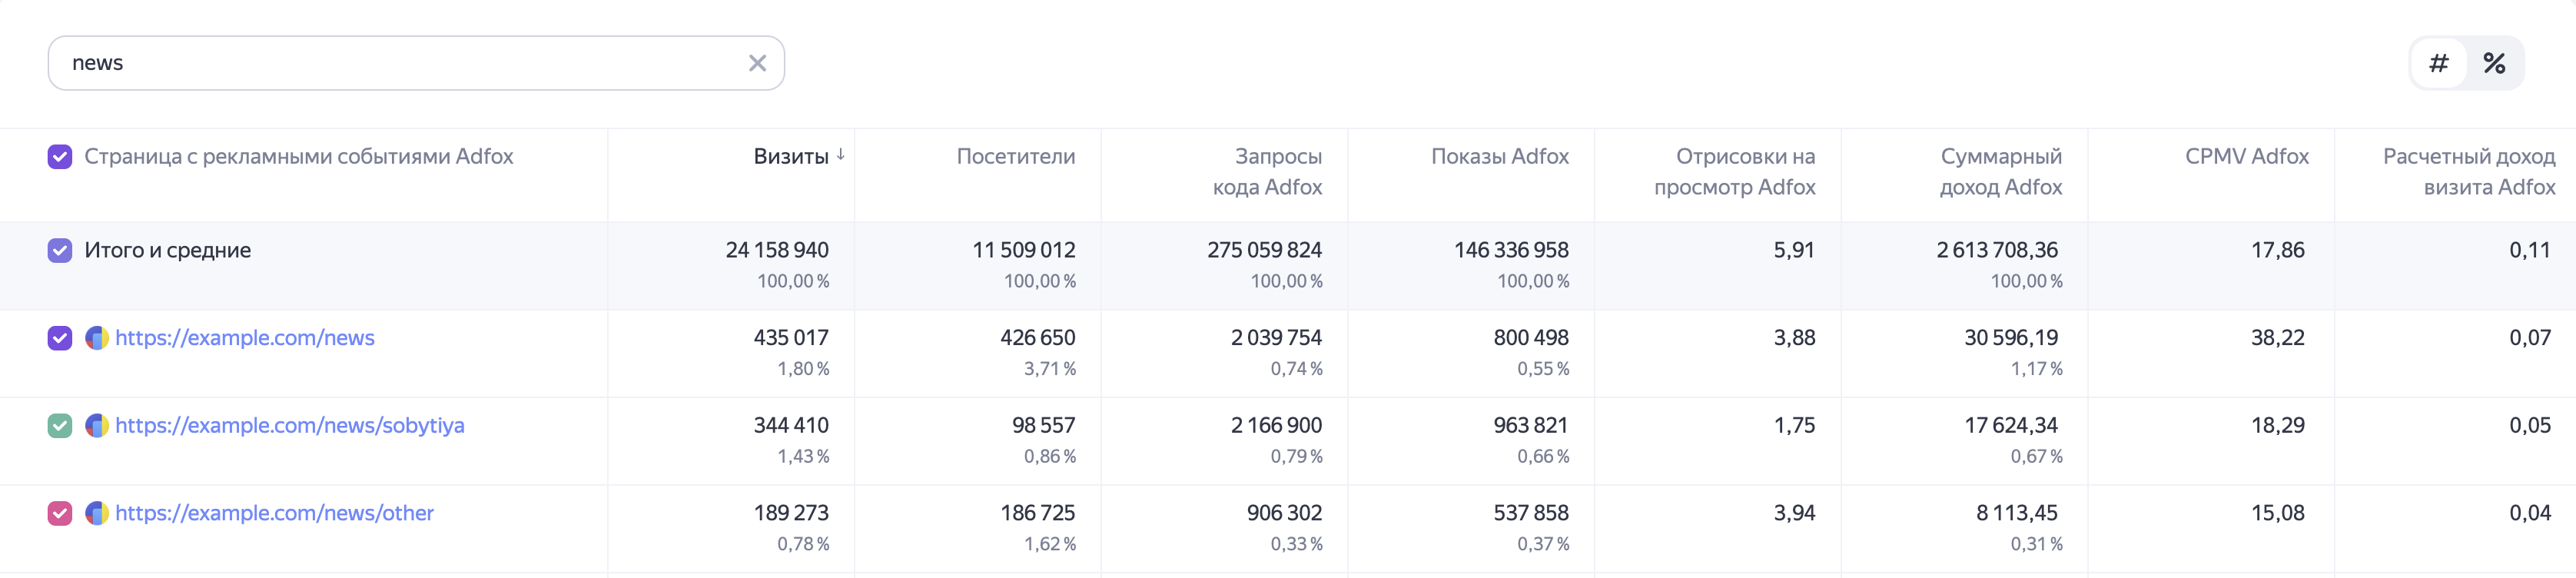Click the icon beside news/sobytiya link
Viewport: 2576px width, 578px height.
point(96,426)
